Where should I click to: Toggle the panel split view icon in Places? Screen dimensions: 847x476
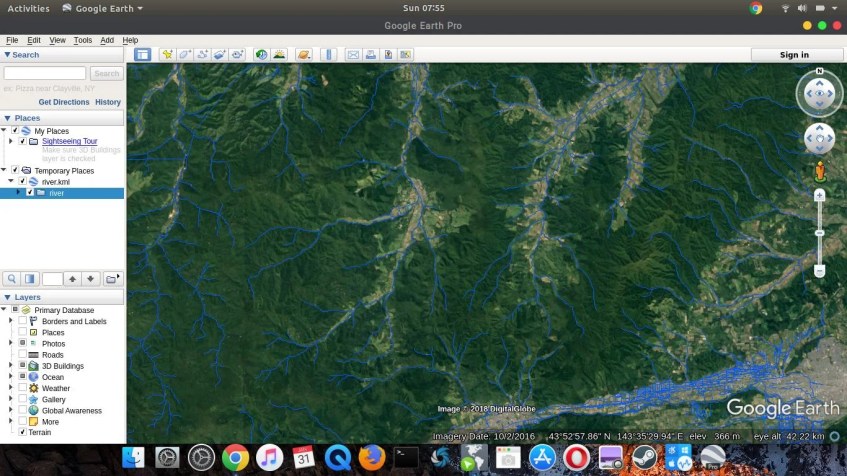coord(30,279)
